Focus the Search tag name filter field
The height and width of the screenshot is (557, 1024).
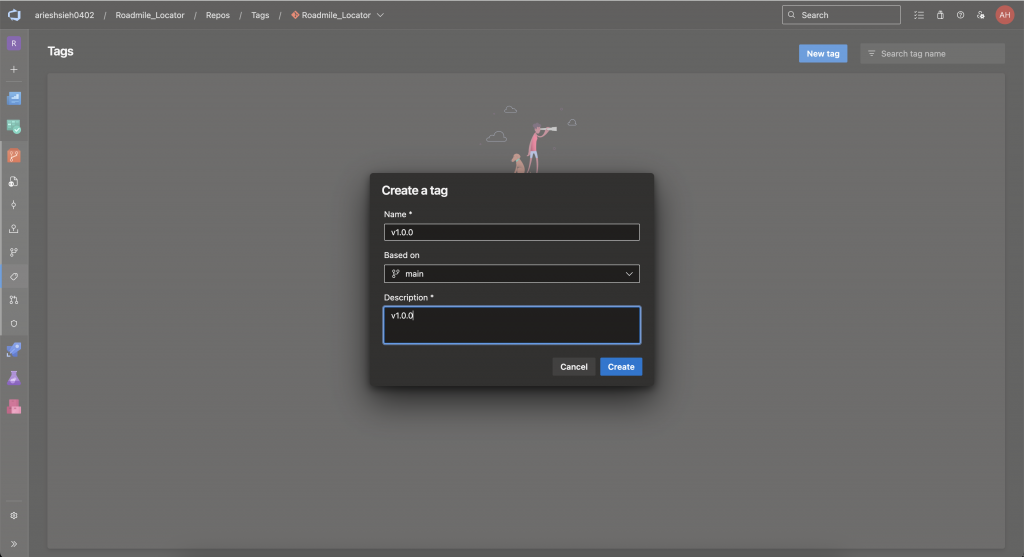(933, 54)
